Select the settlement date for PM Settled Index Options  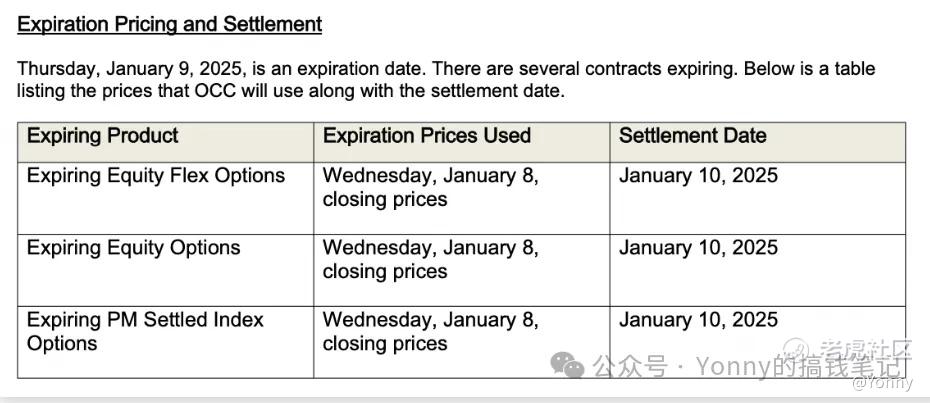698,320
